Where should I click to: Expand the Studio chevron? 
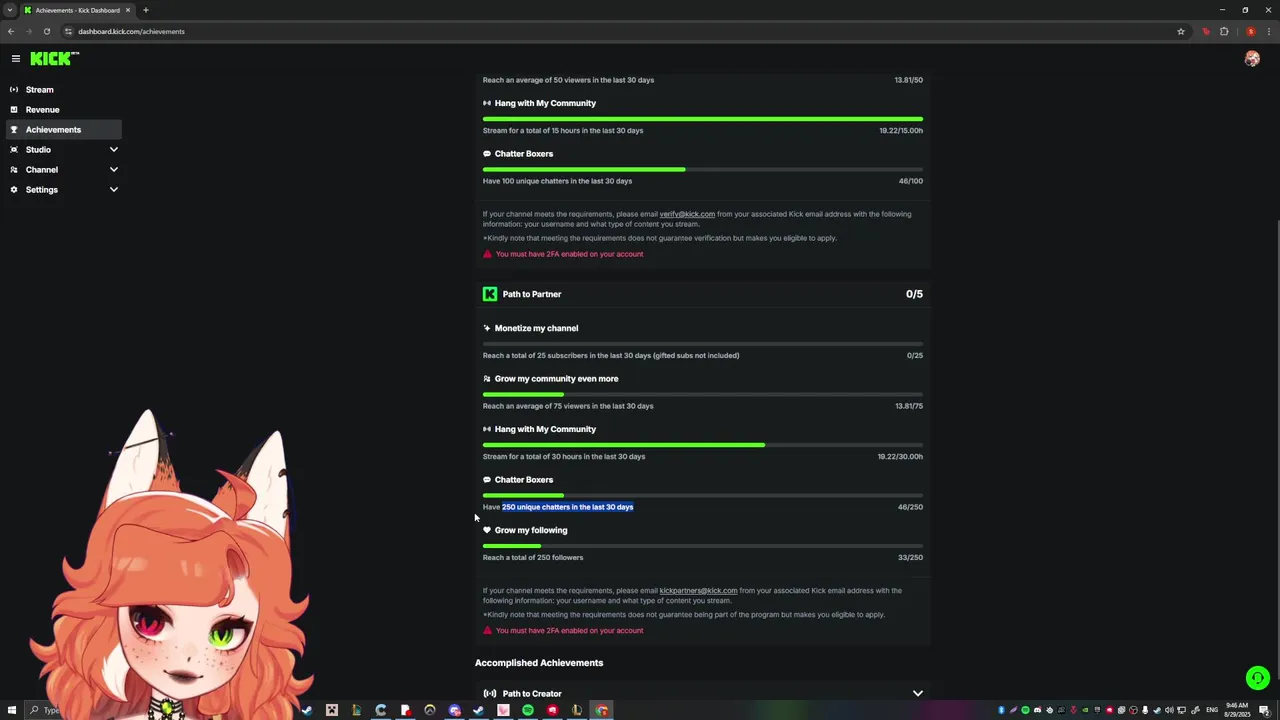(113, 150)
